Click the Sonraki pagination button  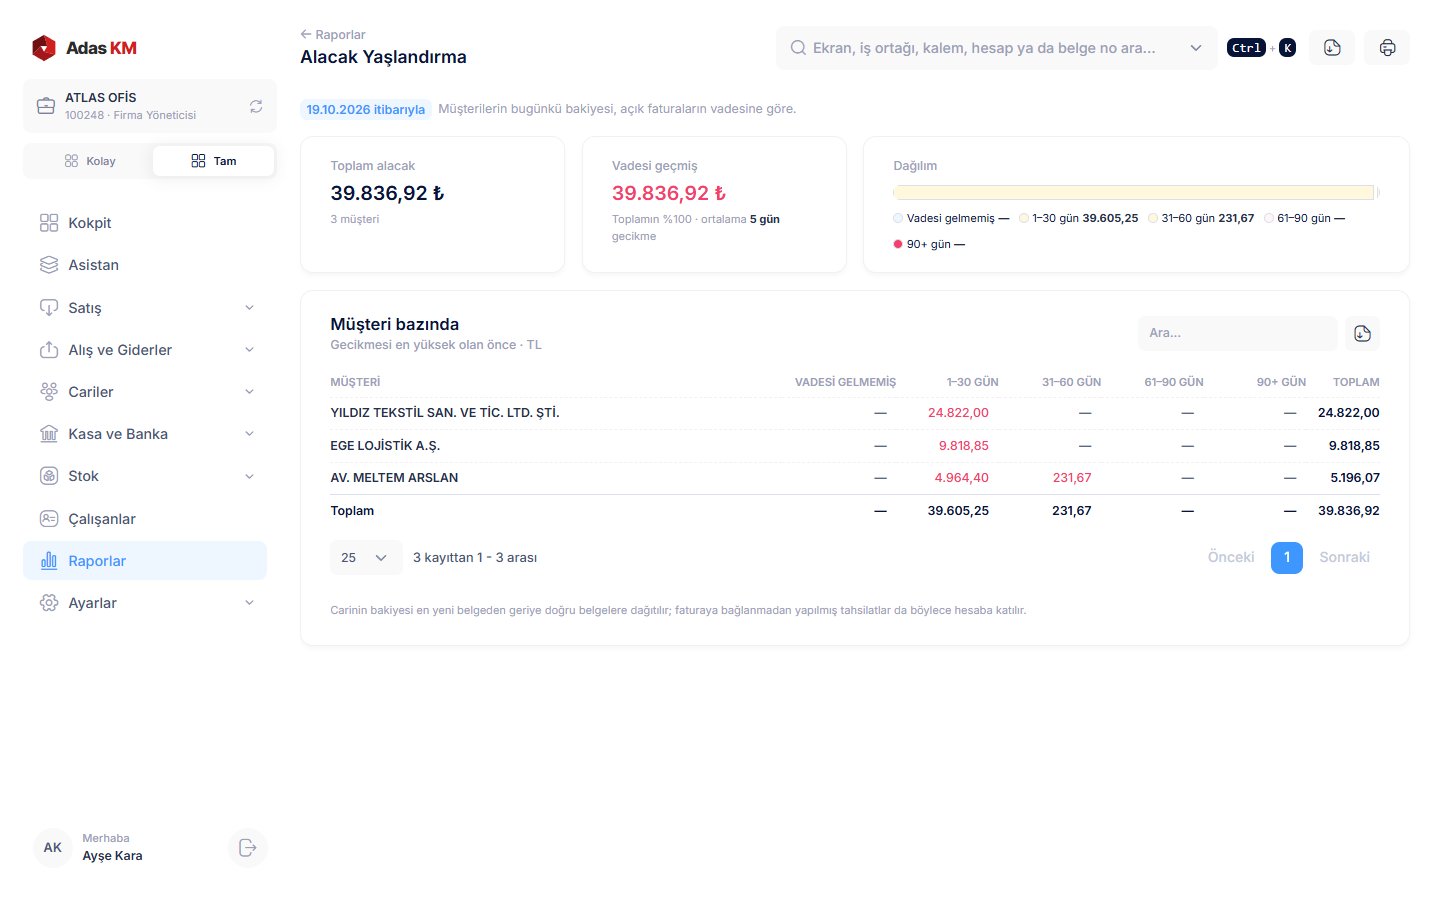click(1344, 557)
